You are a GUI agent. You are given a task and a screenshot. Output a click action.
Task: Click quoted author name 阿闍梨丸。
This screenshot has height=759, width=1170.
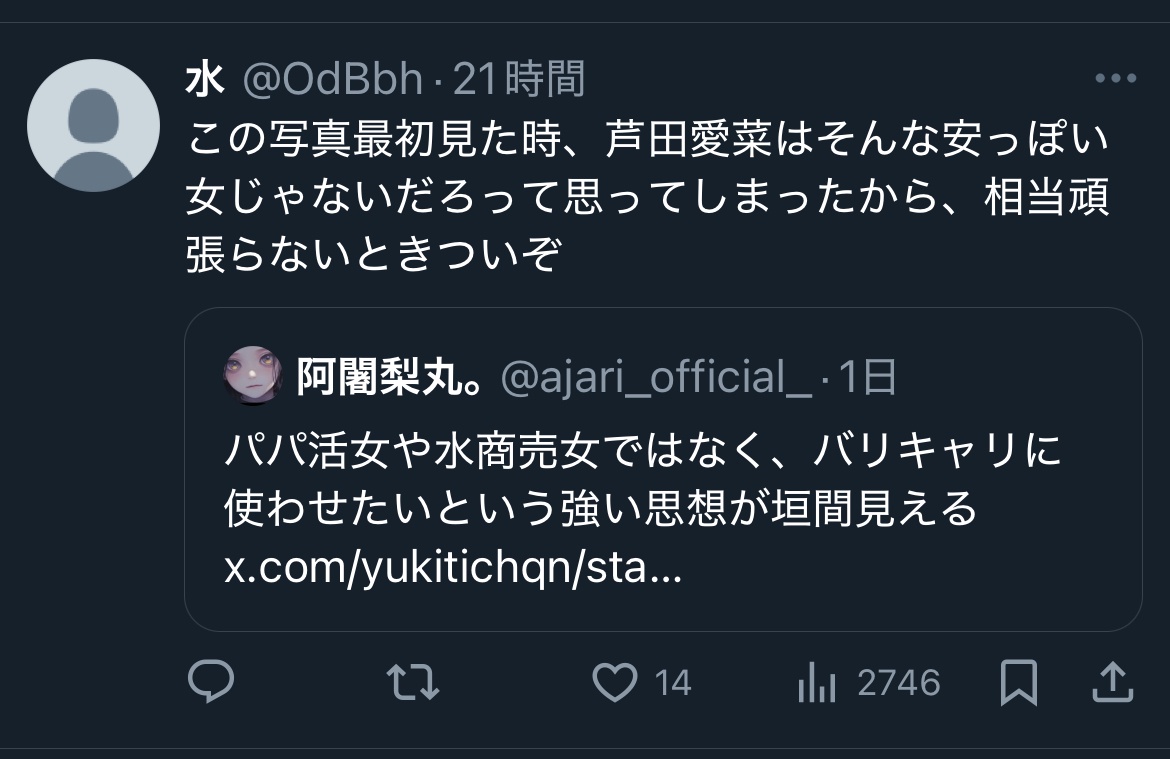pos(389,376)
